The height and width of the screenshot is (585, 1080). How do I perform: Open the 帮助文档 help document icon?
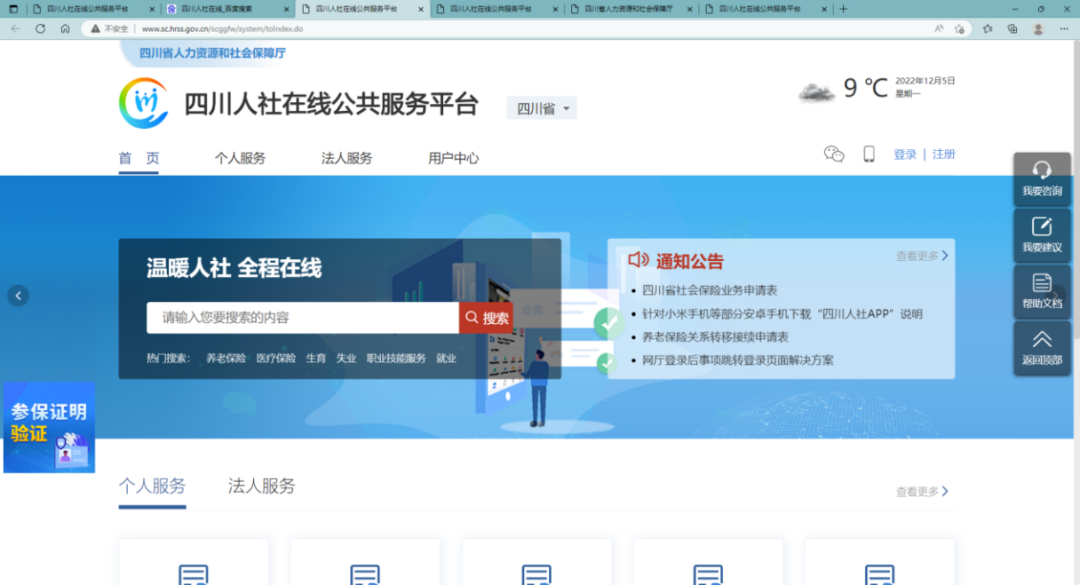coord(1042,285)
